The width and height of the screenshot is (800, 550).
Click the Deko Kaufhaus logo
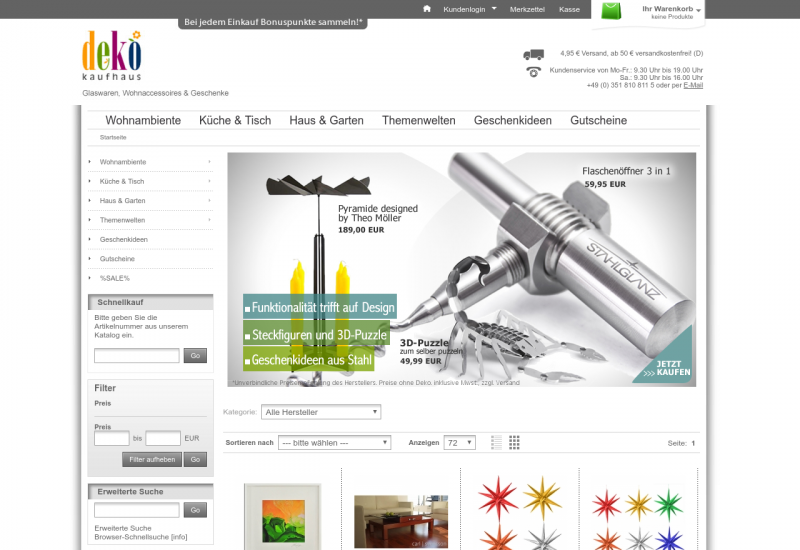[x=112, y=57]
